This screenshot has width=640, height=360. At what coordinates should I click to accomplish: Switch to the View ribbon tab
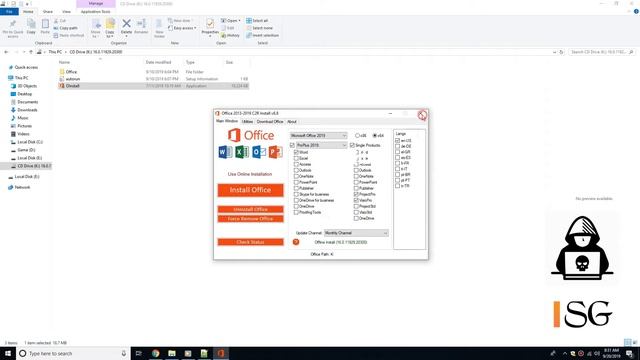click(66, 12)
